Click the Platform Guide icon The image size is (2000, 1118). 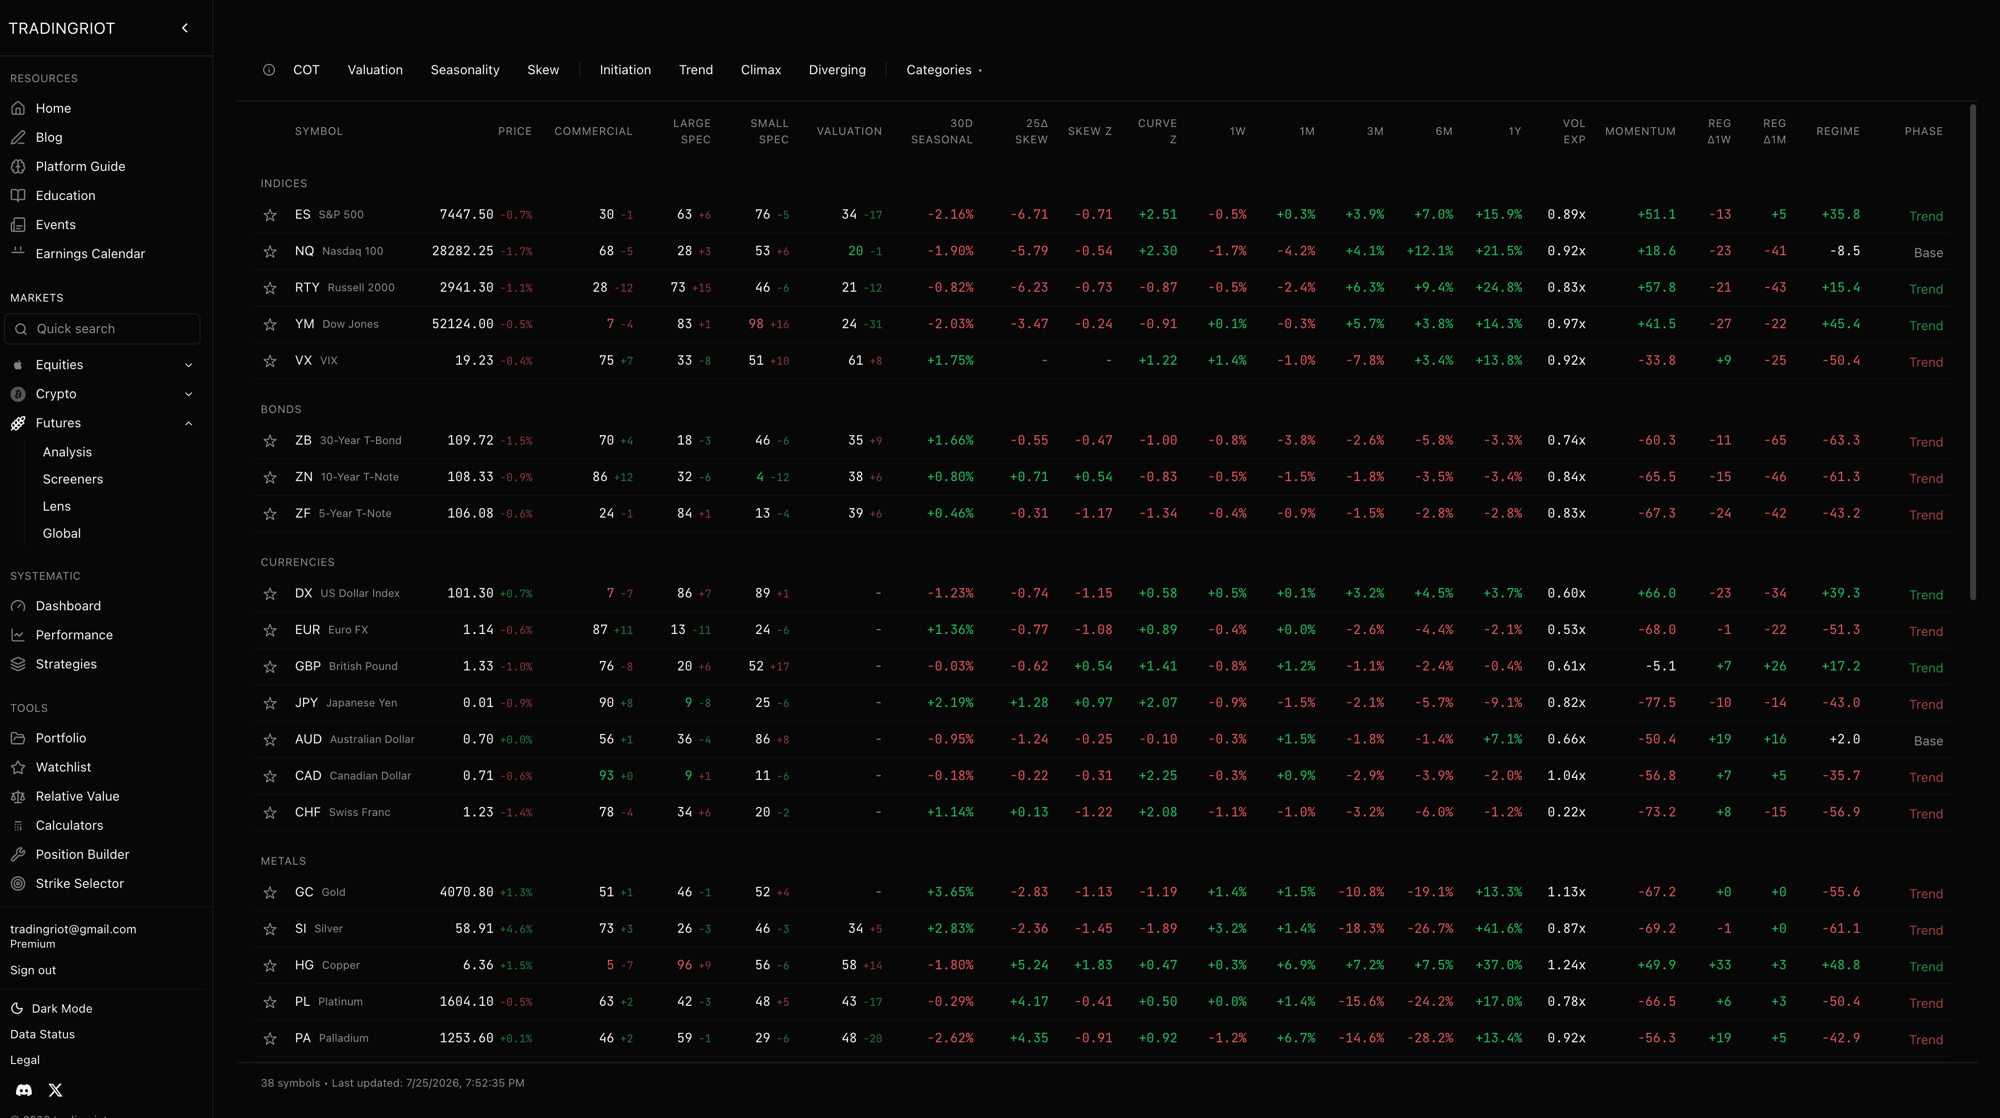[18, 166]
